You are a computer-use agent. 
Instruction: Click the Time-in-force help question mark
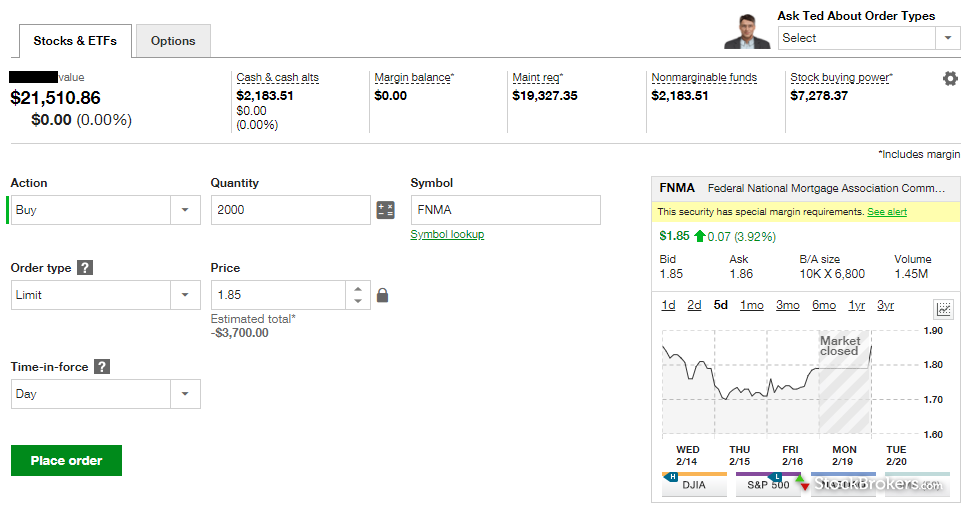pyautogui.click(x=102, y=366)
